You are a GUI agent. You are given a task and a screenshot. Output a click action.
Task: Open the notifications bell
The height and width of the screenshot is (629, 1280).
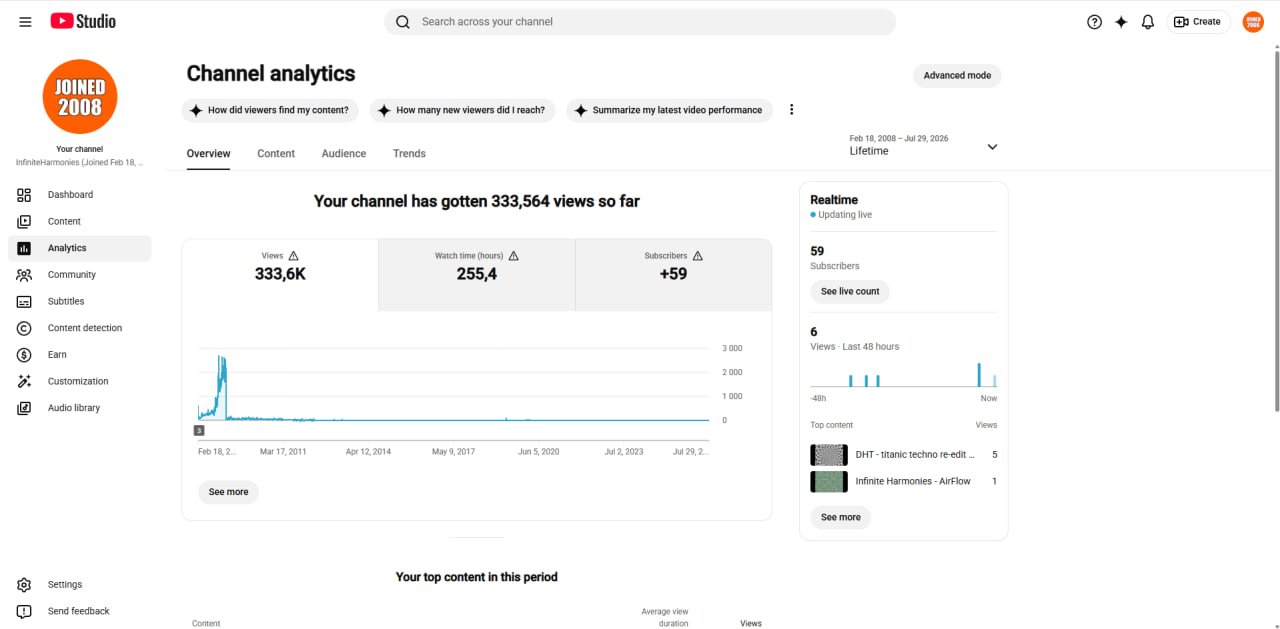(x=1148, y=22)
